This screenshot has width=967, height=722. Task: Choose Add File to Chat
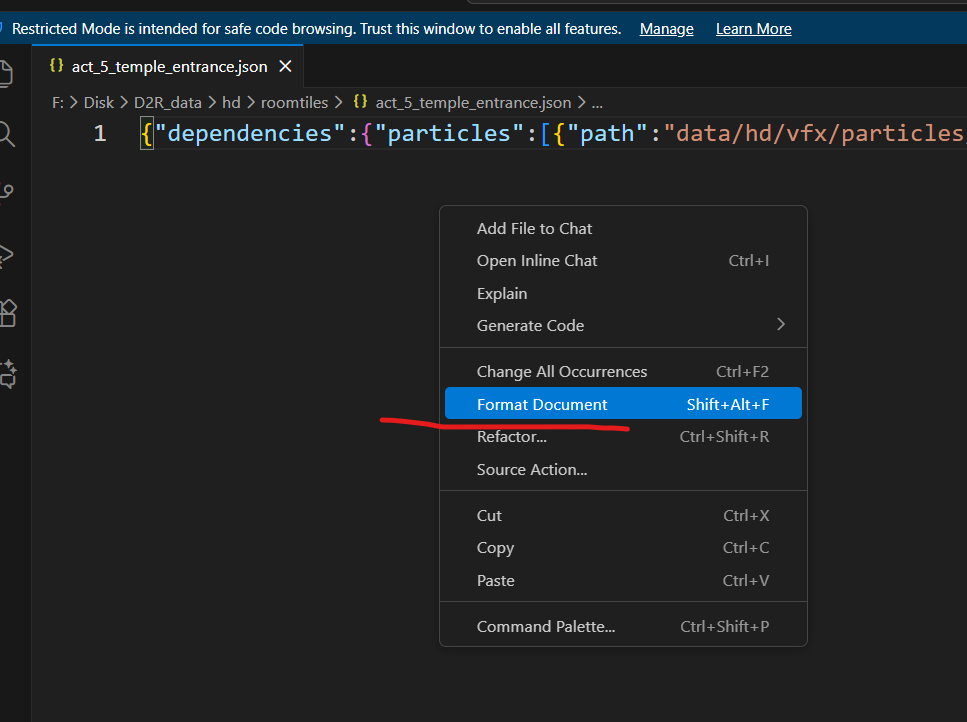(x=534, y=229)
